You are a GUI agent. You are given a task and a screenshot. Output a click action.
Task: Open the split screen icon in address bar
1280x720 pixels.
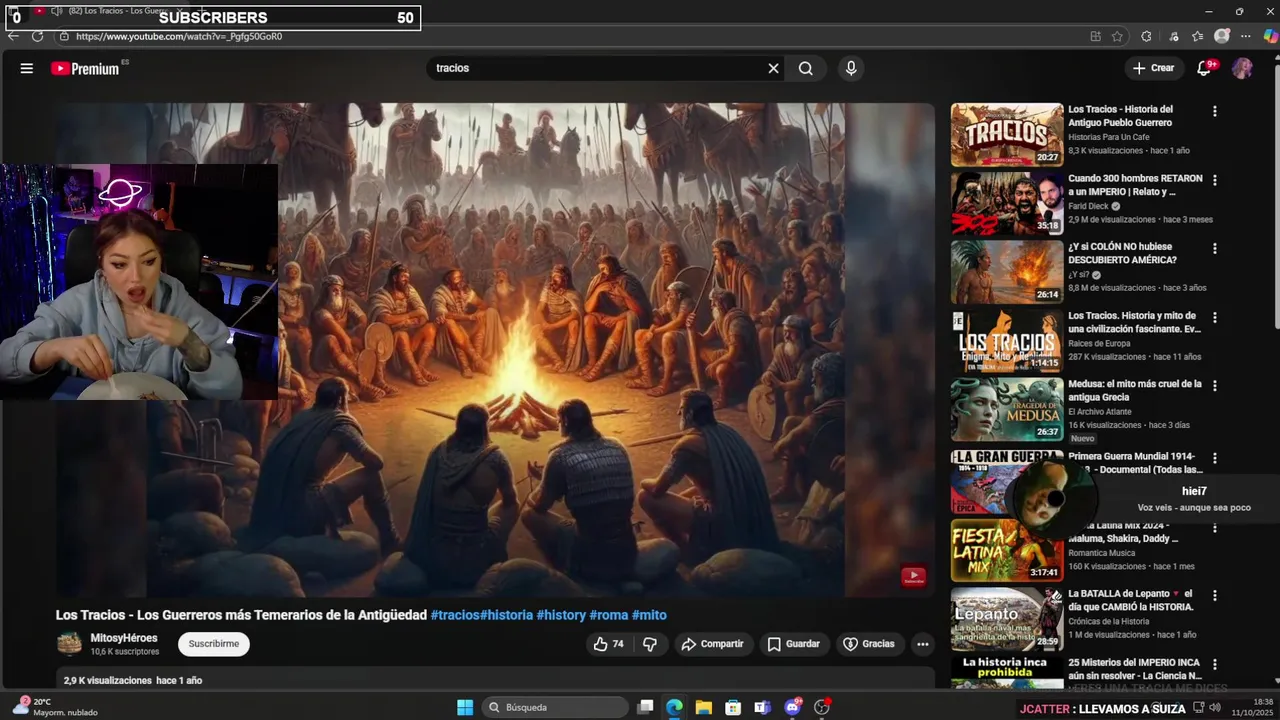coord(1096,36)
